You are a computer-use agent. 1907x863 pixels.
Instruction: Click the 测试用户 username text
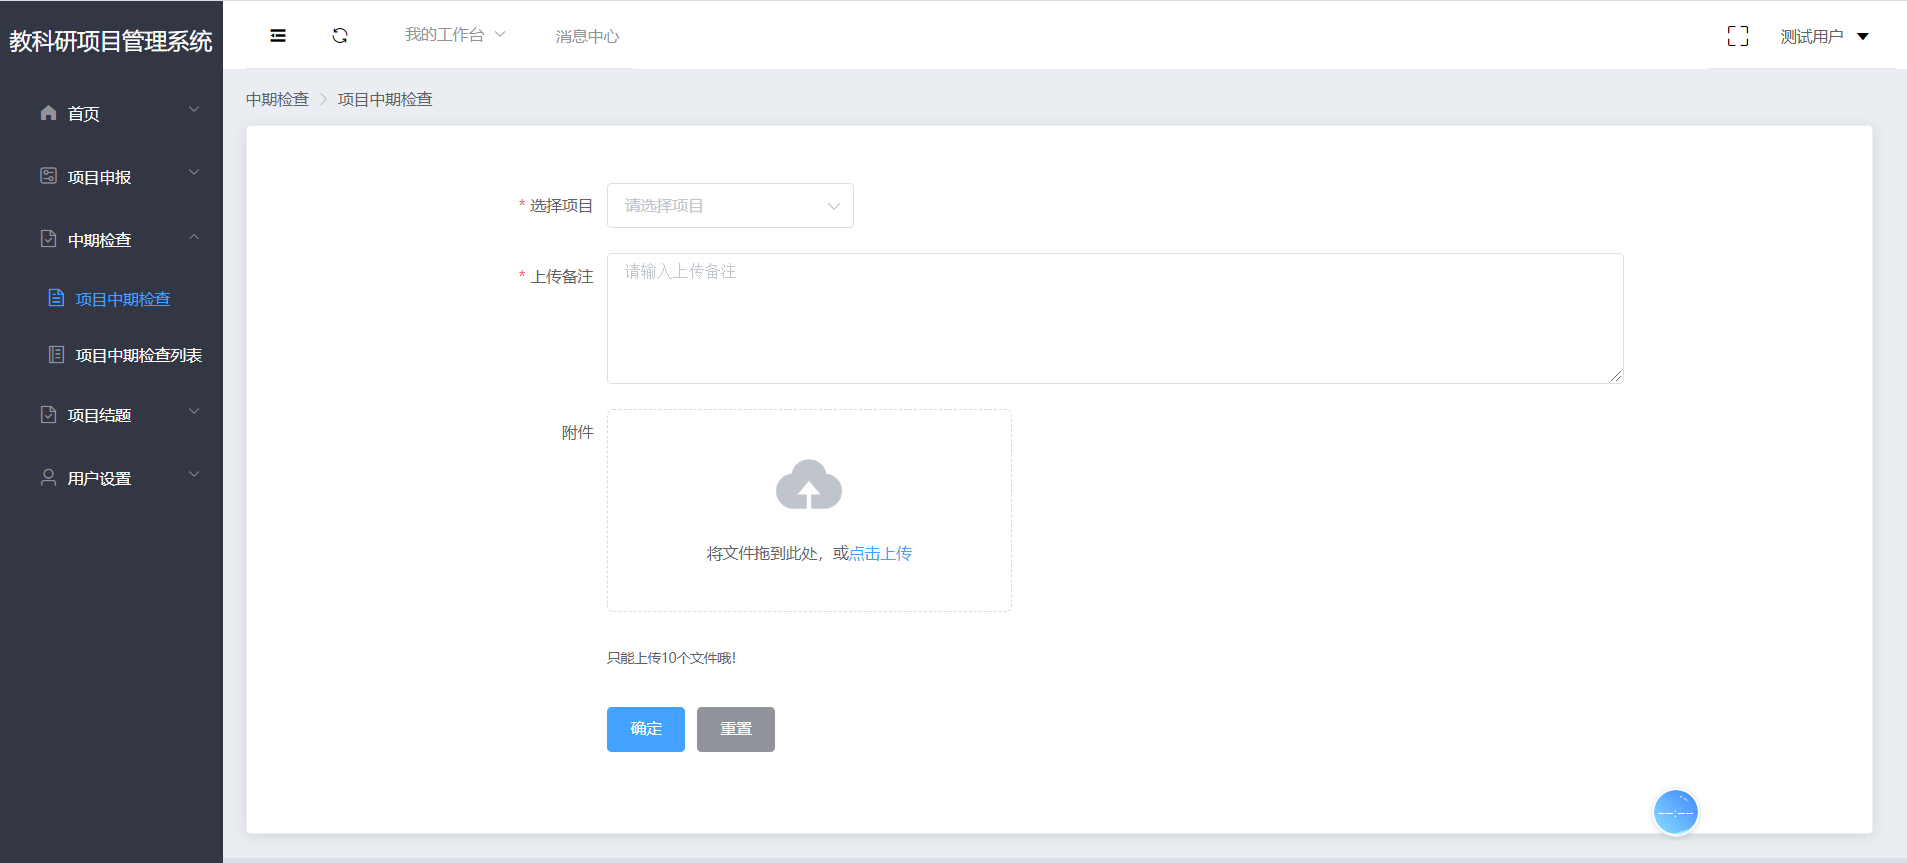pos(1812,37)
